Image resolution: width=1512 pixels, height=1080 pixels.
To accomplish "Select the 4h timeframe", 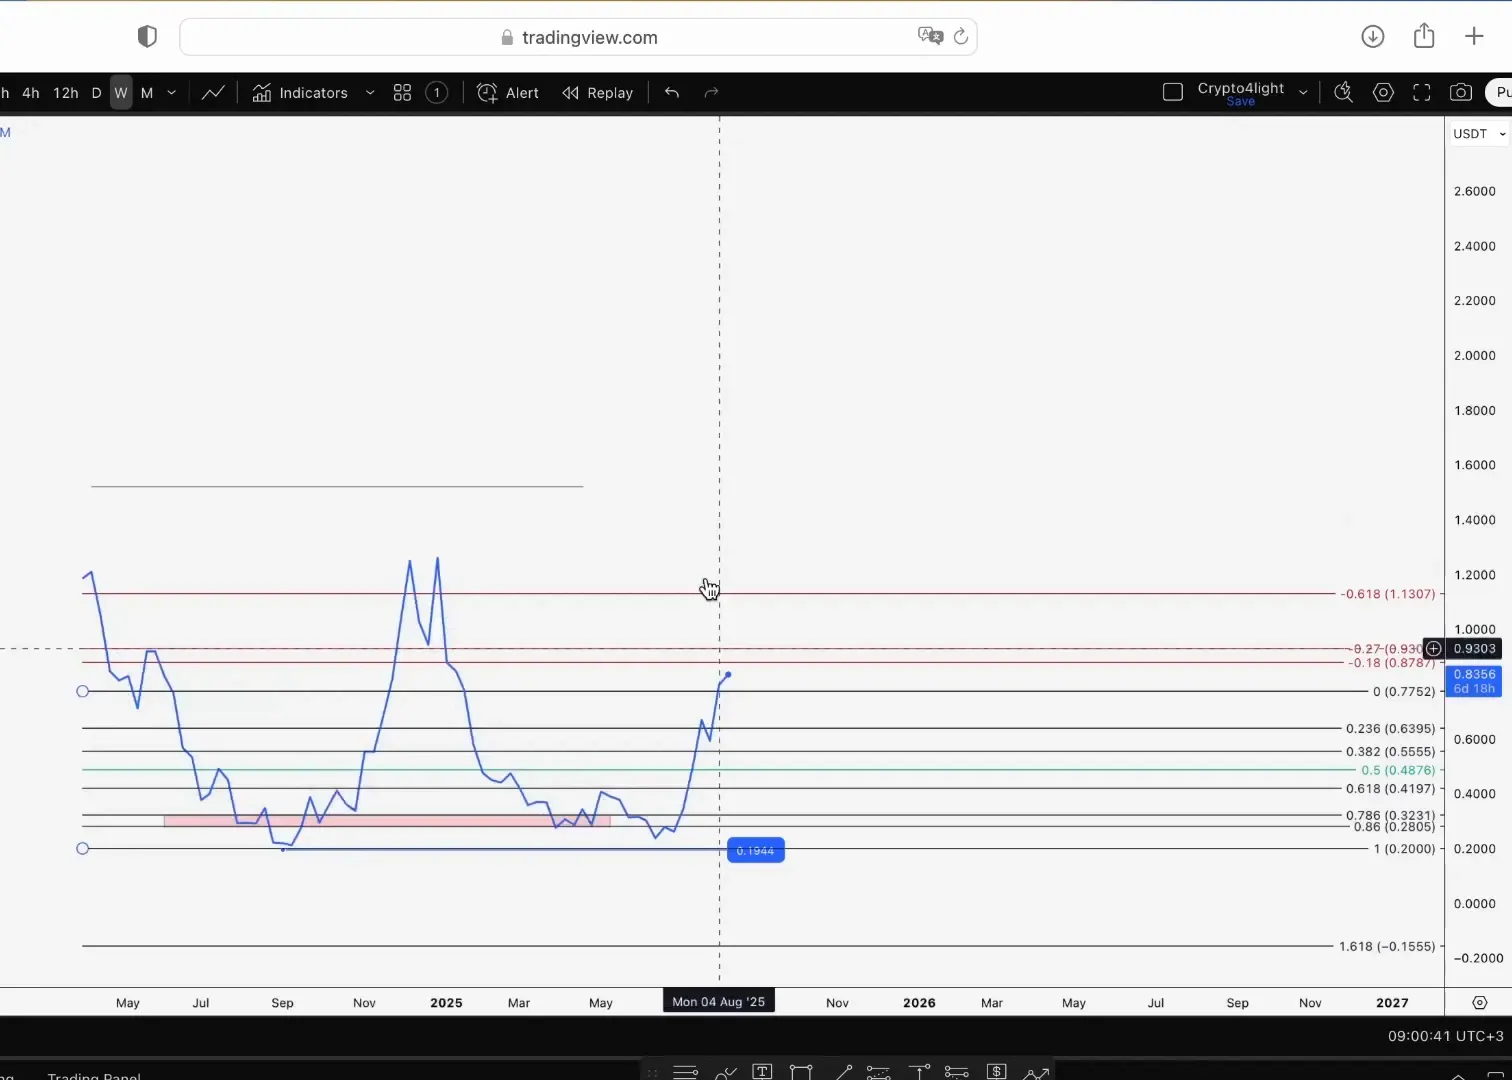I will tap(31, 93).
